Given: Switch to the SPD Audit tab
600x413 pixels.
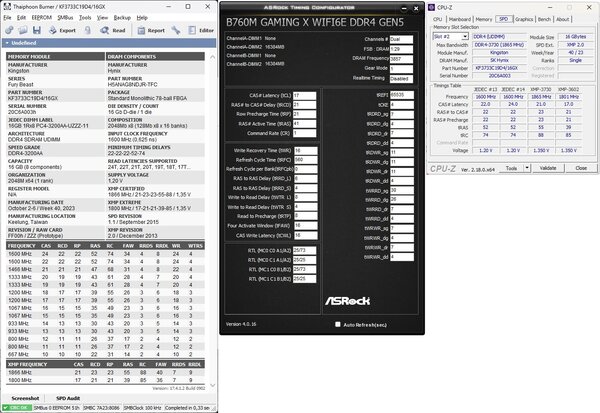Looking at the screenshot, I should tap(68, 398).
